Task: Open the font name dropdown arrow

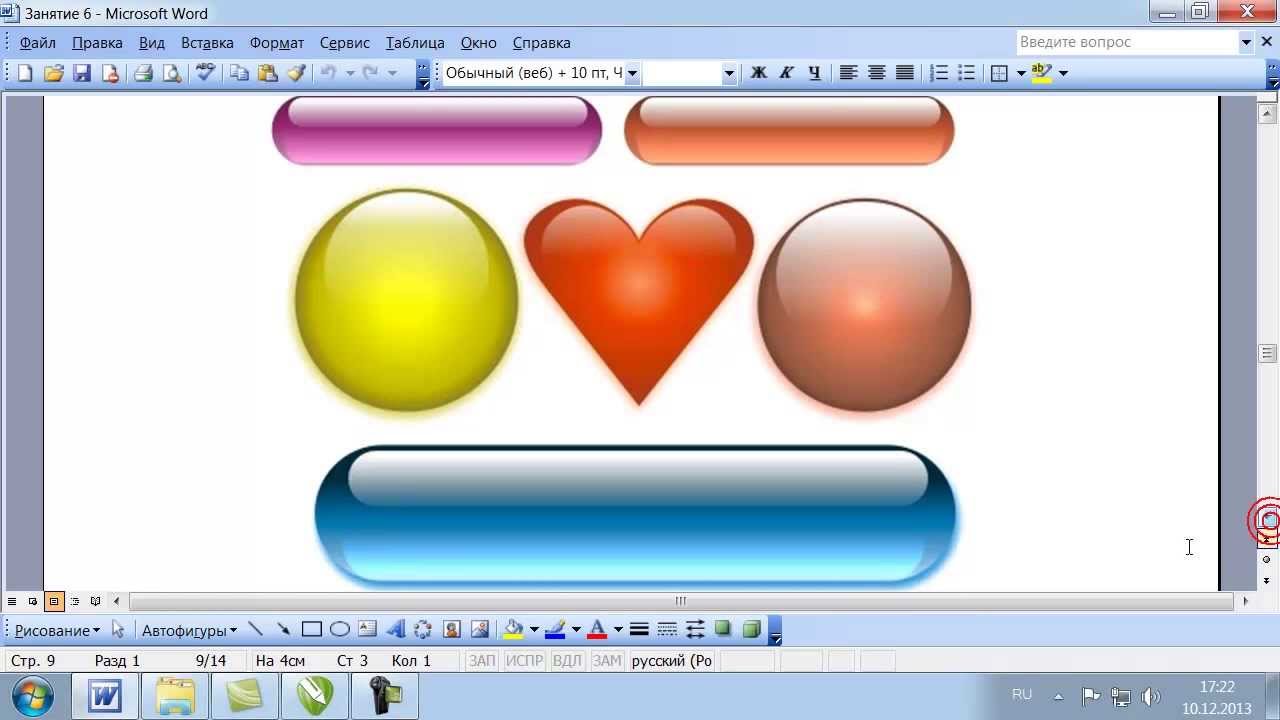Action: pos(729,73)
